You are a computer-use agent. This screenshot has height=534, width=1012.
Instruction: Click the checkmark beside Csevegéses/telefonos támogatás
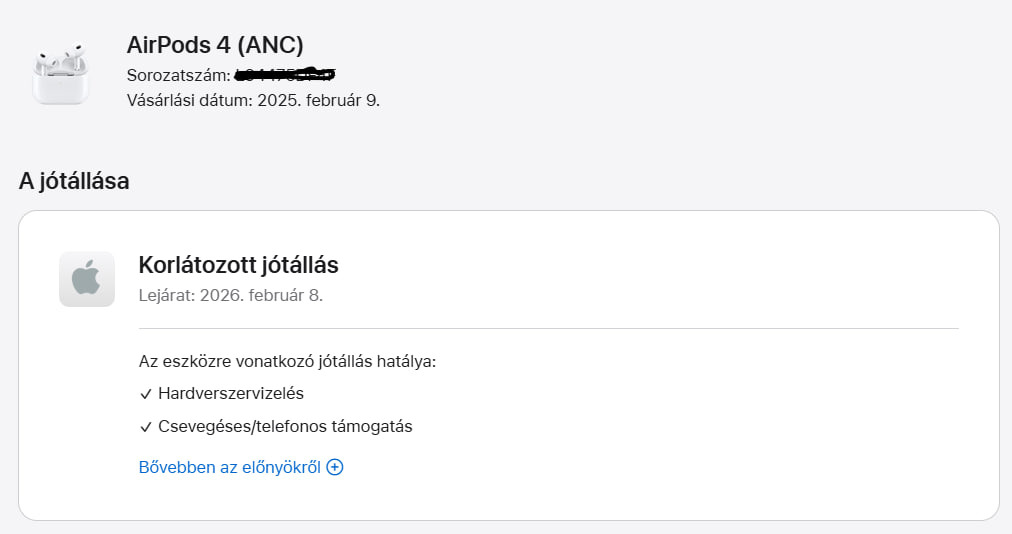pyautogui.click(x=146, y=427)
